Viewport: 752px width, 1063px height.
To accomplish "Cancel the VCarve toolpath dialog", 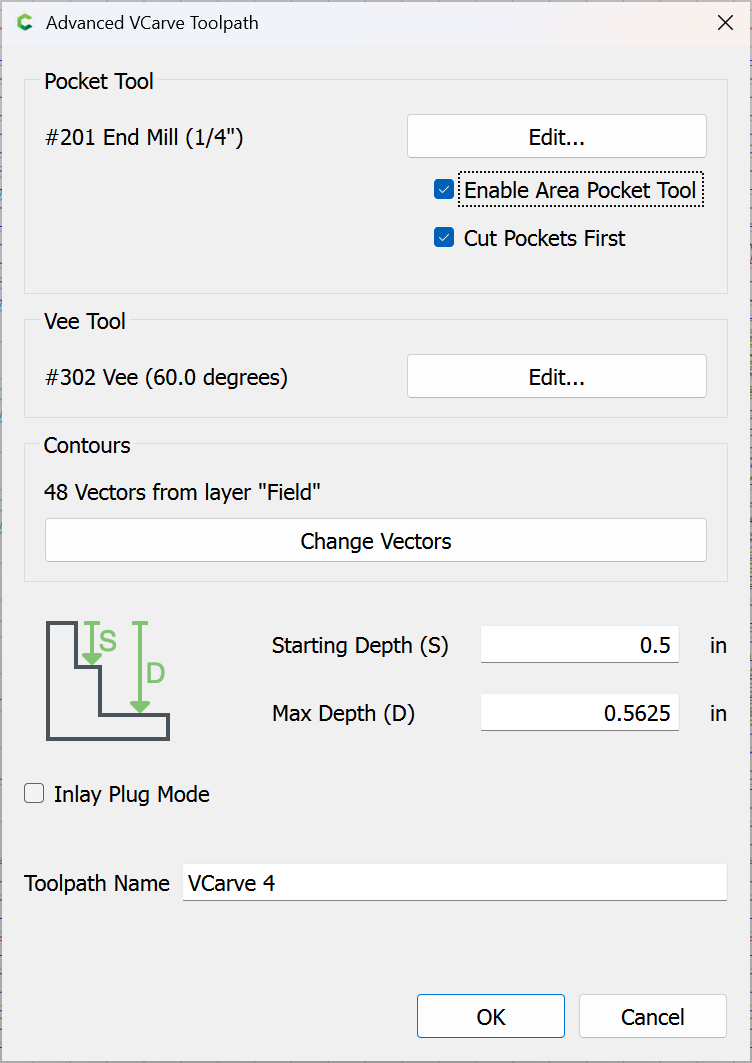I will pos(652,1017).
